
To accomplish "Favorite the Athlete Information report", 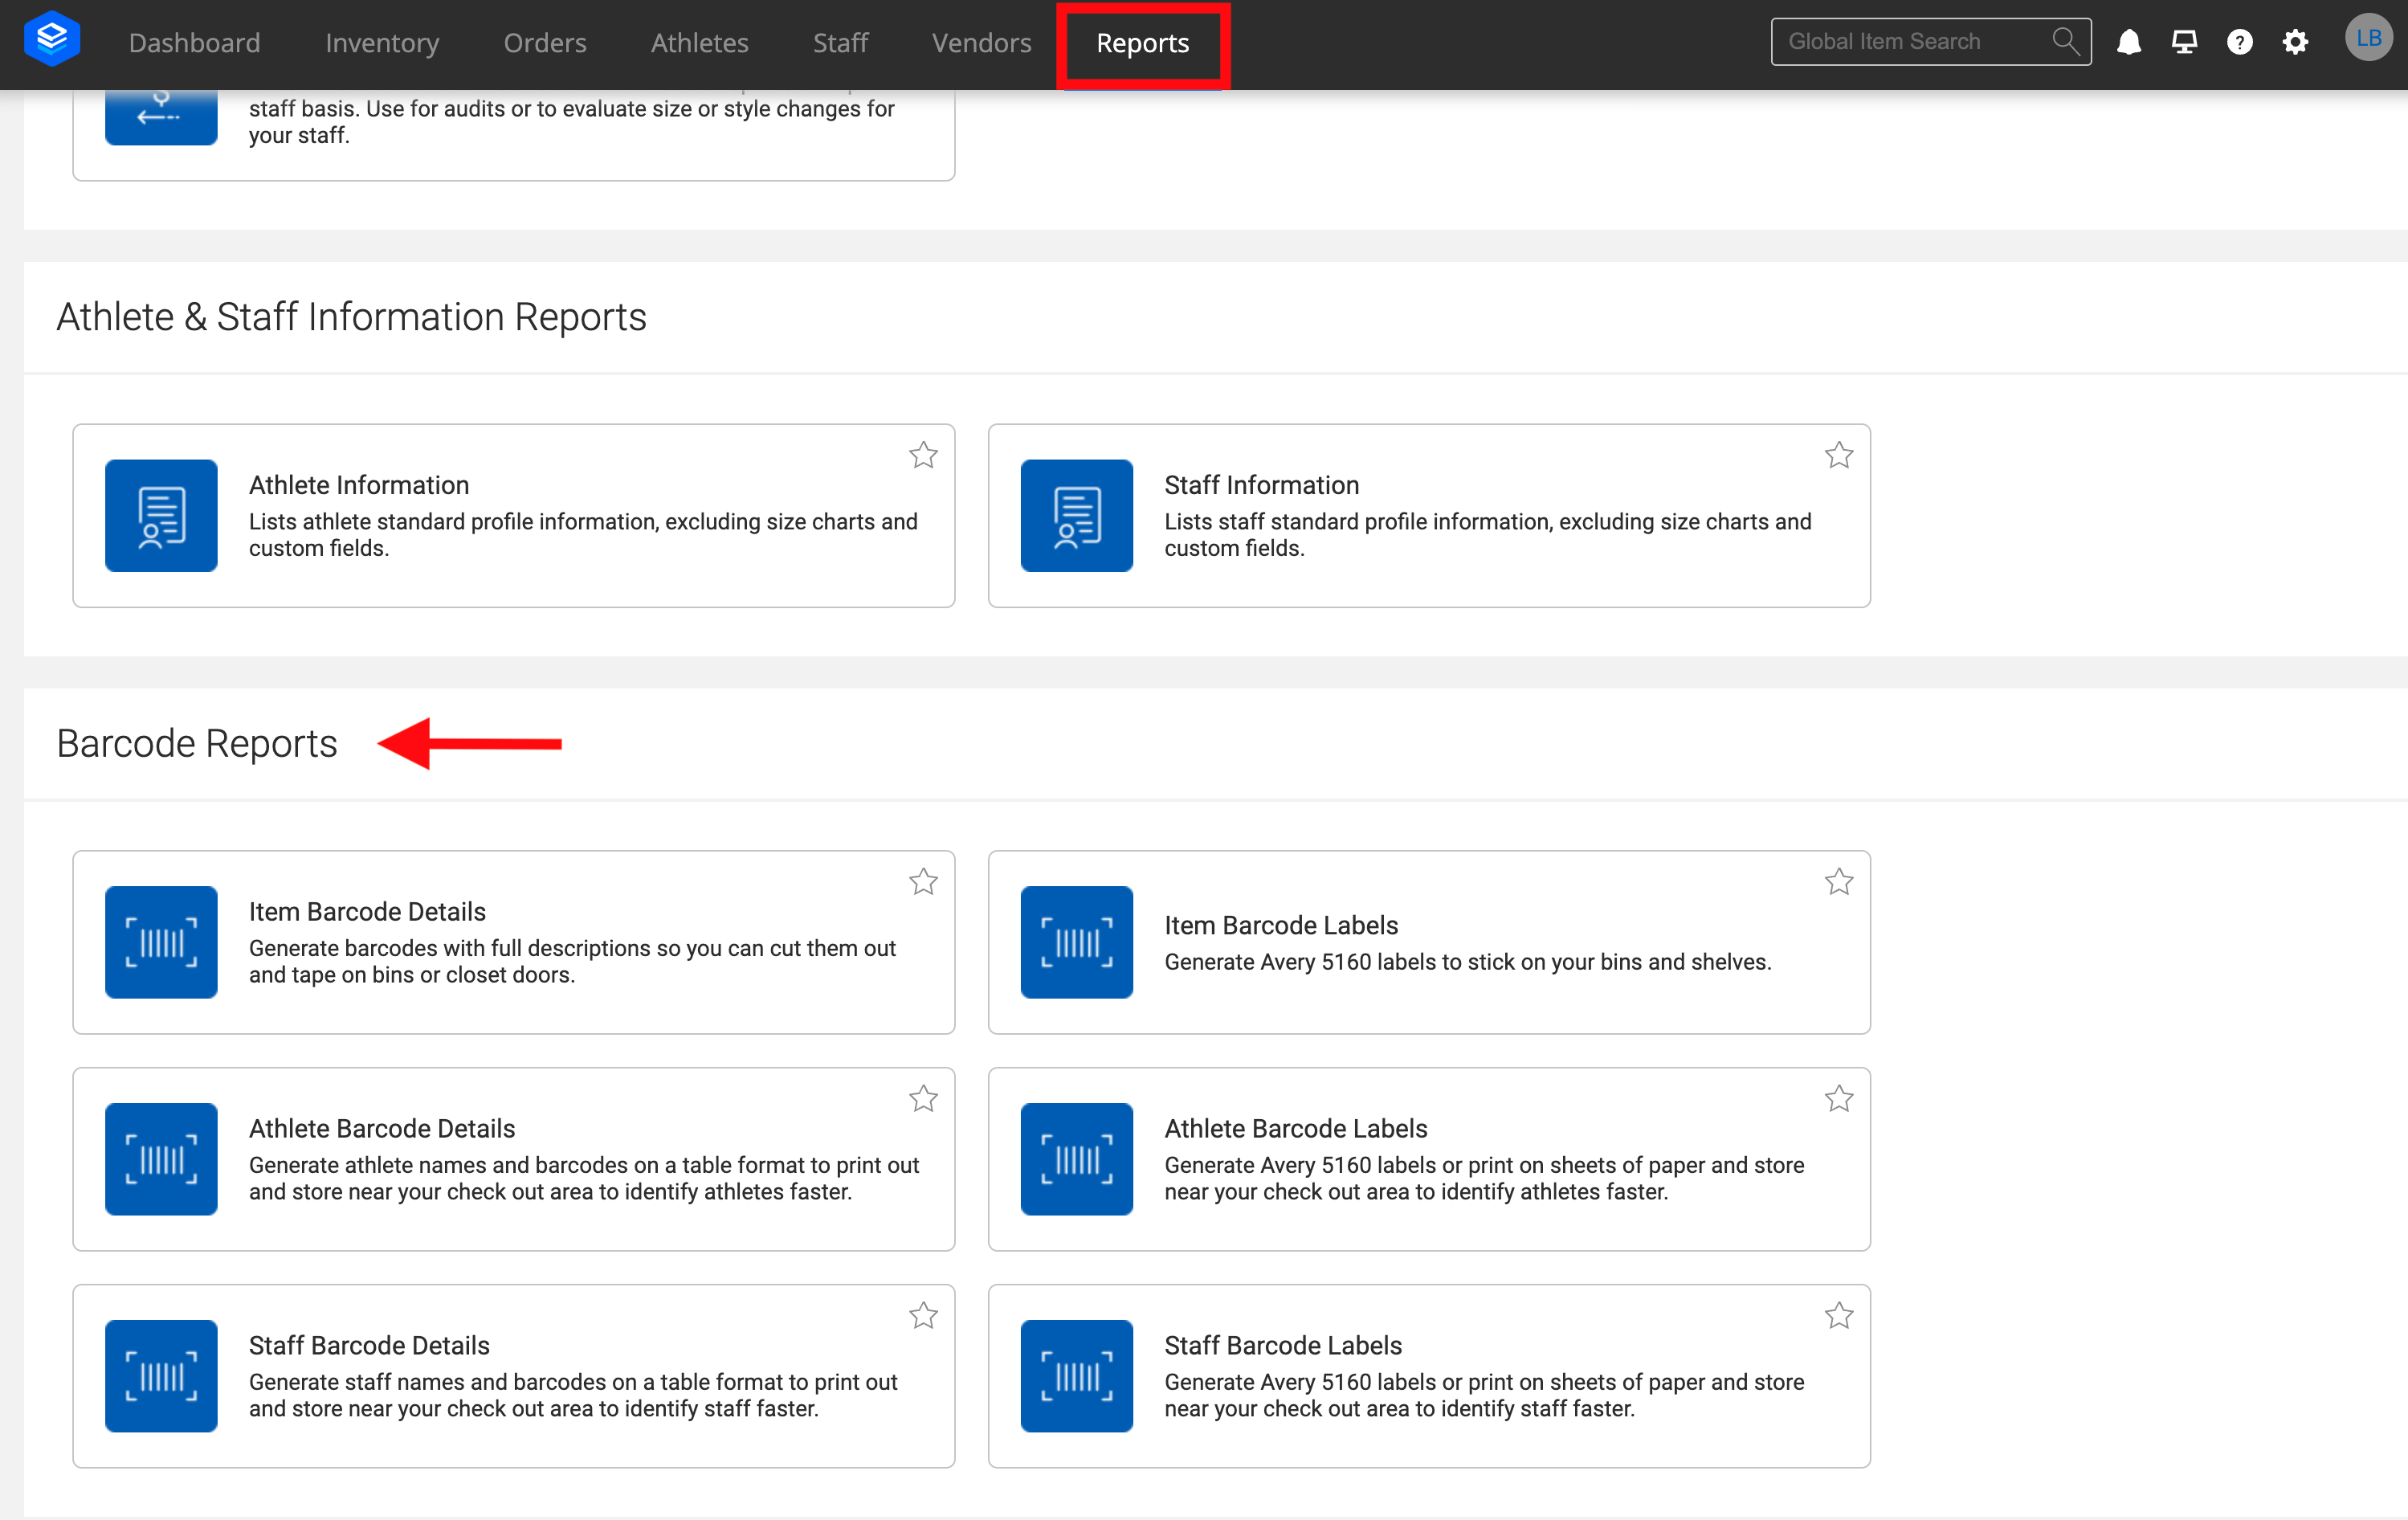I will (923, 455).
